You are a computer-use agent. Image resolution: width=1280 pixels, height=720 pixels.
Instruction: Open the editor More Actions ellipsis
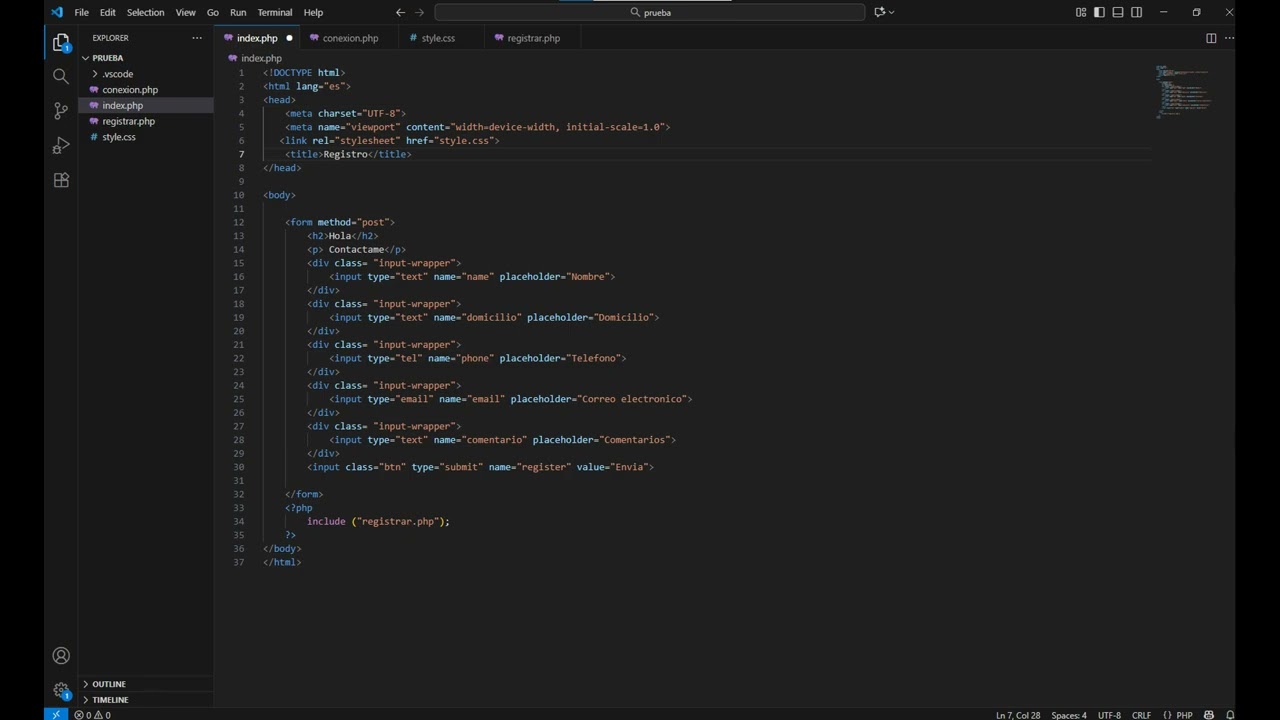point(1229,38)
